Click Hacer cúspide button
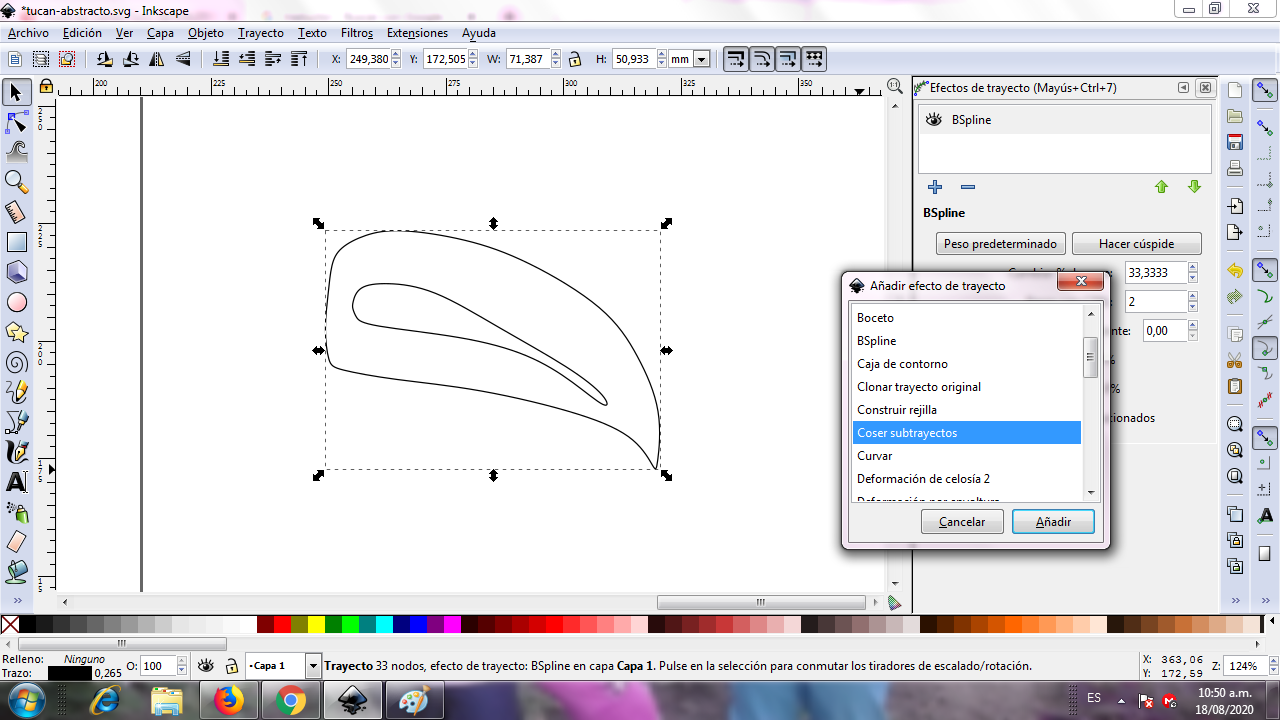The width and height of the screenshot is (1280, 720). pyautogui.click(x=1137, y=244)
